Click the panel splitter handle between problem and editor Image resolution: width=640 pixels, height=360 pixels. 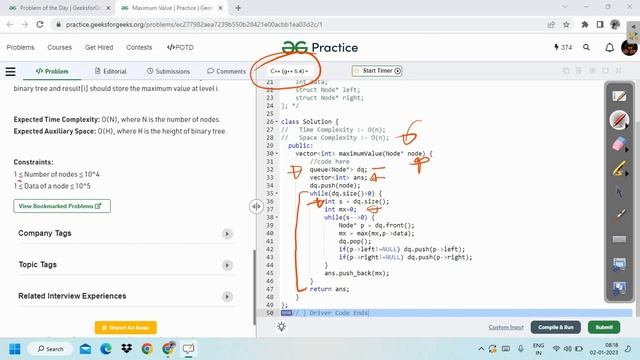click(x=256, y=207)
